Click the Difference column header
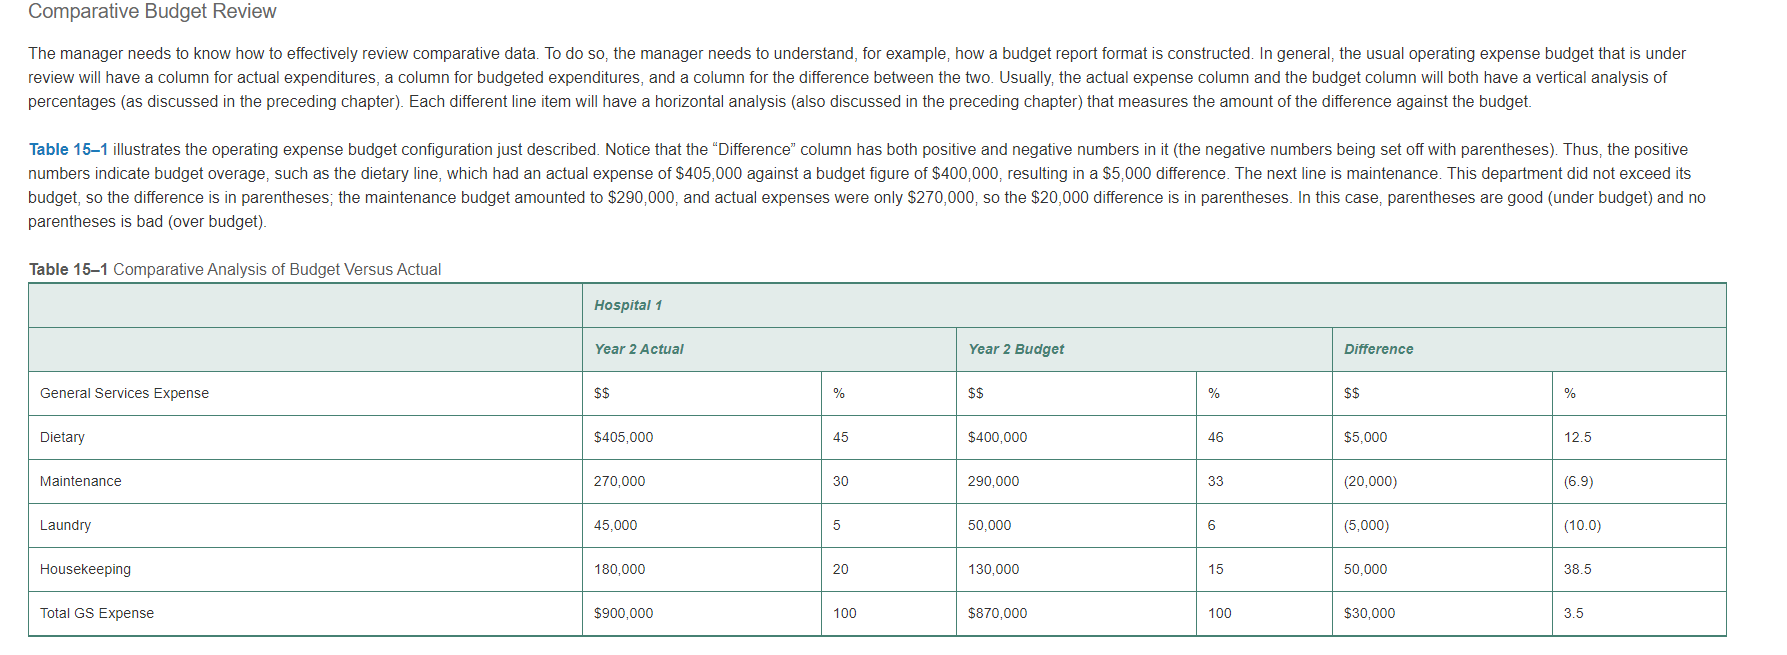Image resolution: width=1787 pixels, height=655 pixels. [x=1529, y=349]
